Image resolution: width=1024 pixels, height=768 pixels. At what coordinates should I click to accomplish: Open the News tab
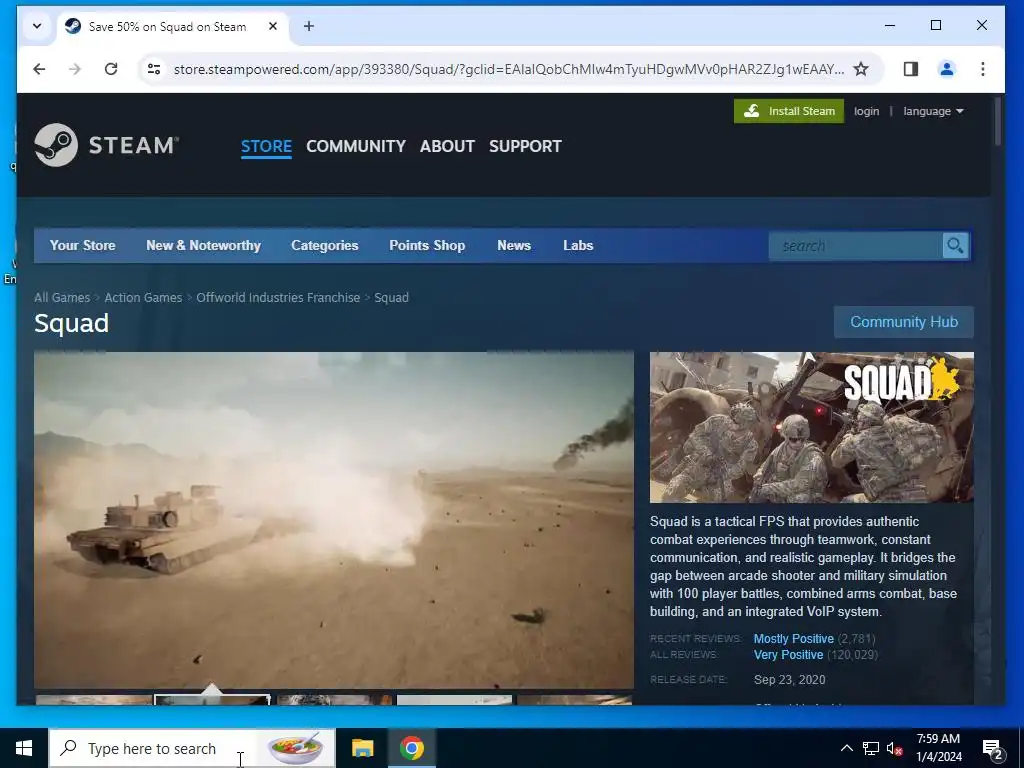click(x=514, y=246)
